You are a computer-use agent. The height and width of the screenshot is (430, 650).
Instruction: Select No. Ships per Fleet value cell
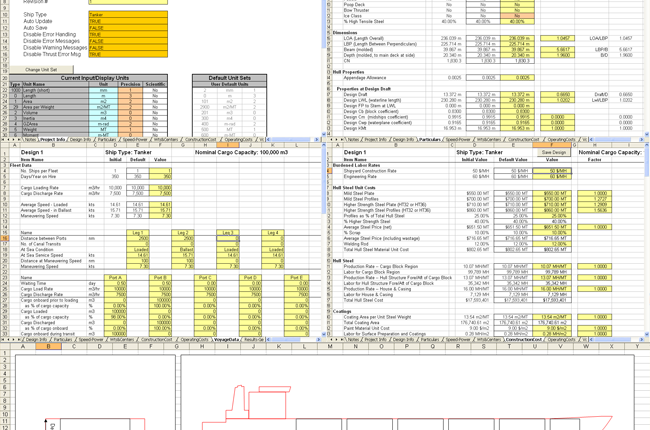(160, 171)
